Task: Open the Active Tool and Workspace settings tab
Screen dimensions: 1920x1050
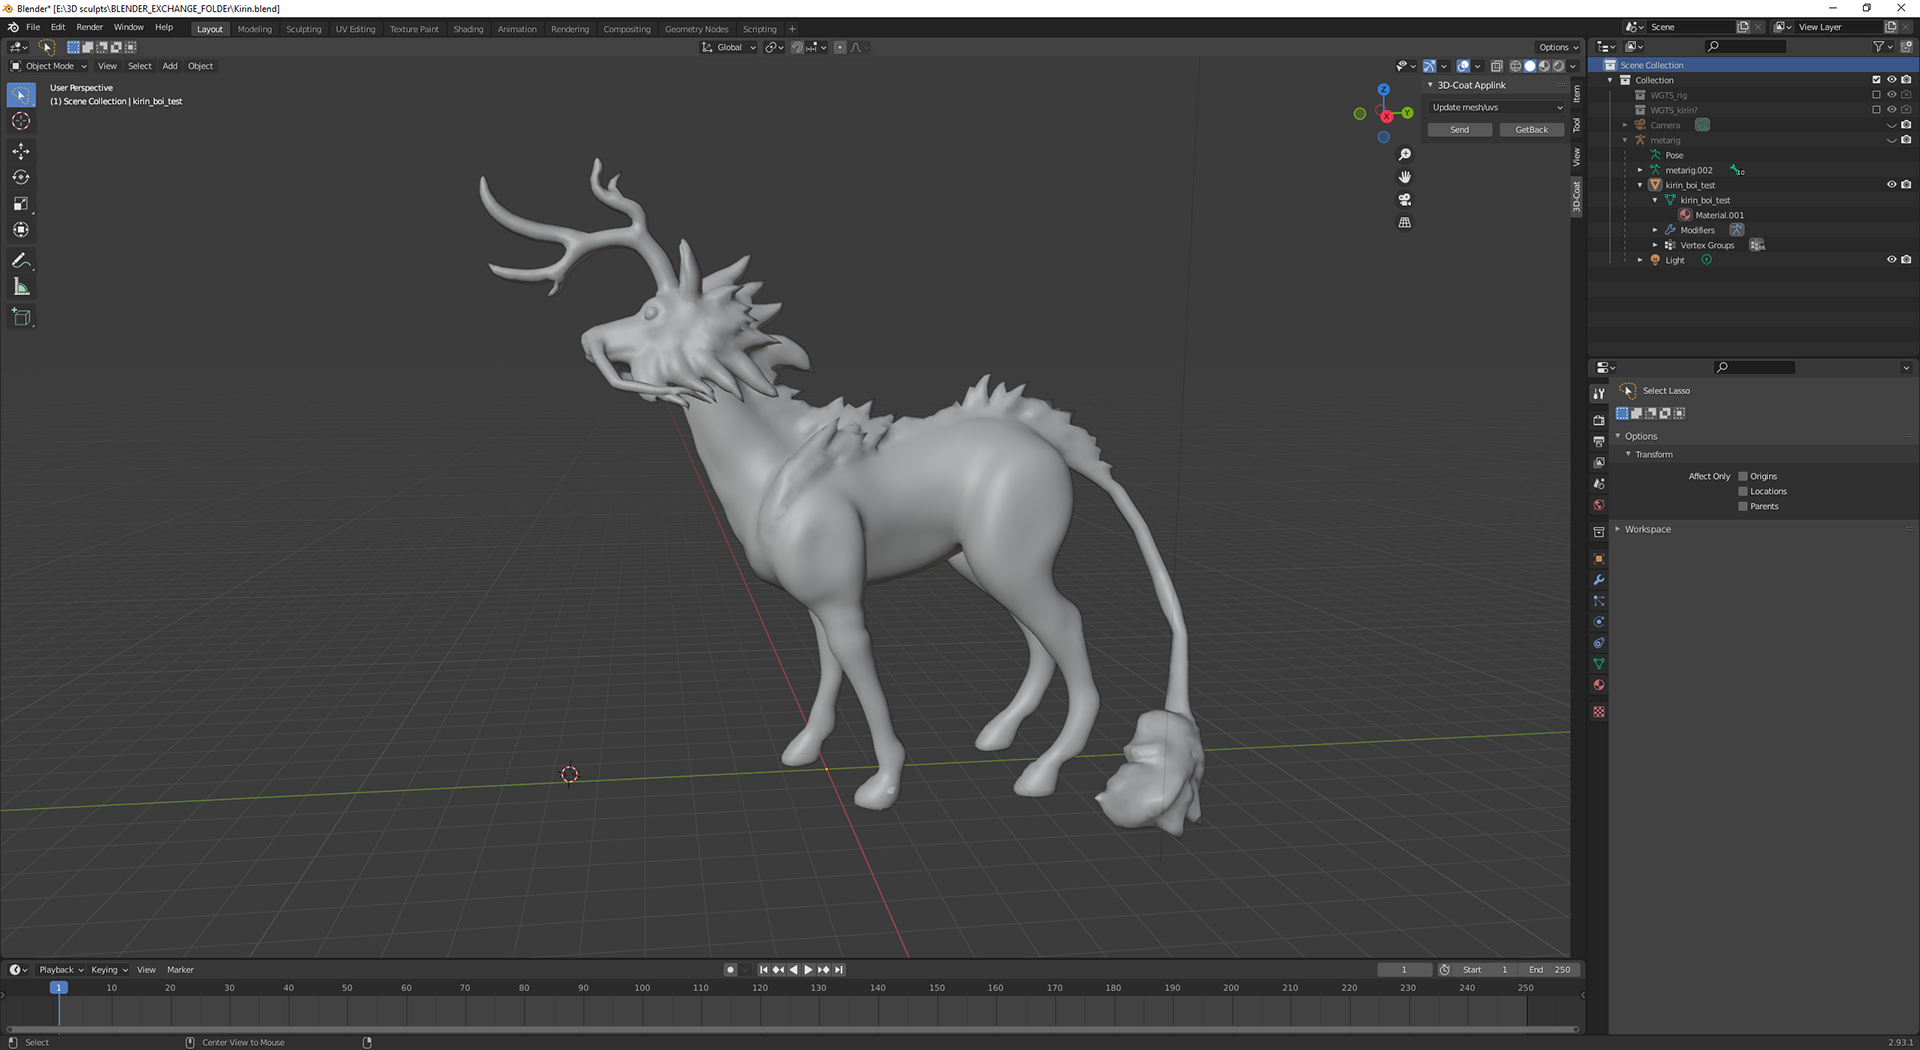Action: 1599,393
